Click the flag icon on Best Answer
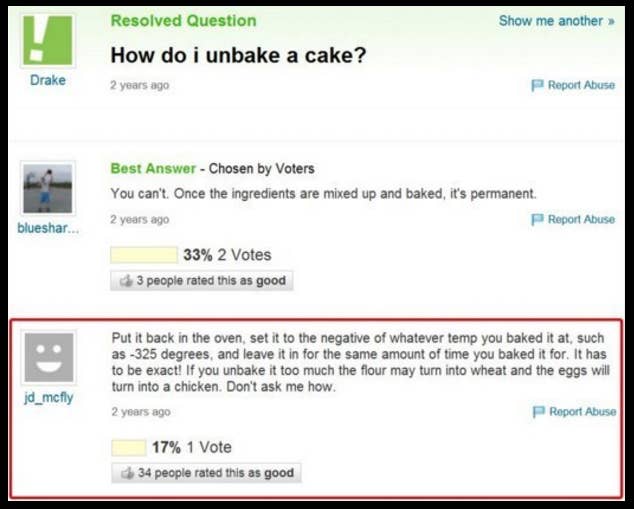The height and width of the screenshot is (509, 634). click(538, 219)
